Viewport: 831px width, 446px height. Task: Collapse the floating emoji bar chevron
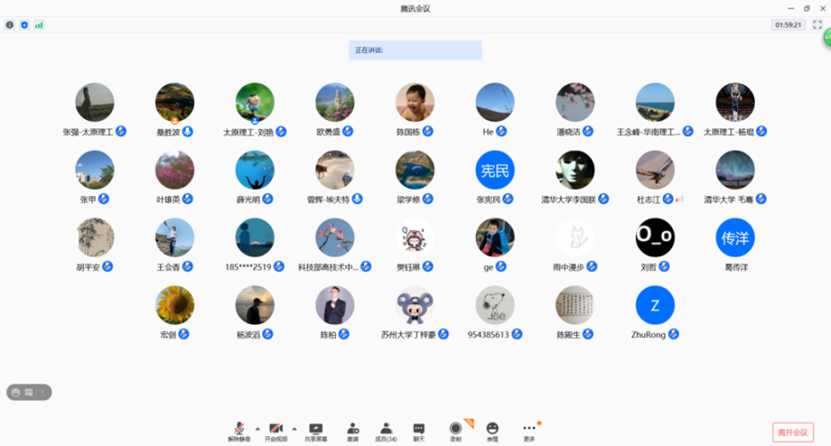[41, 392]
